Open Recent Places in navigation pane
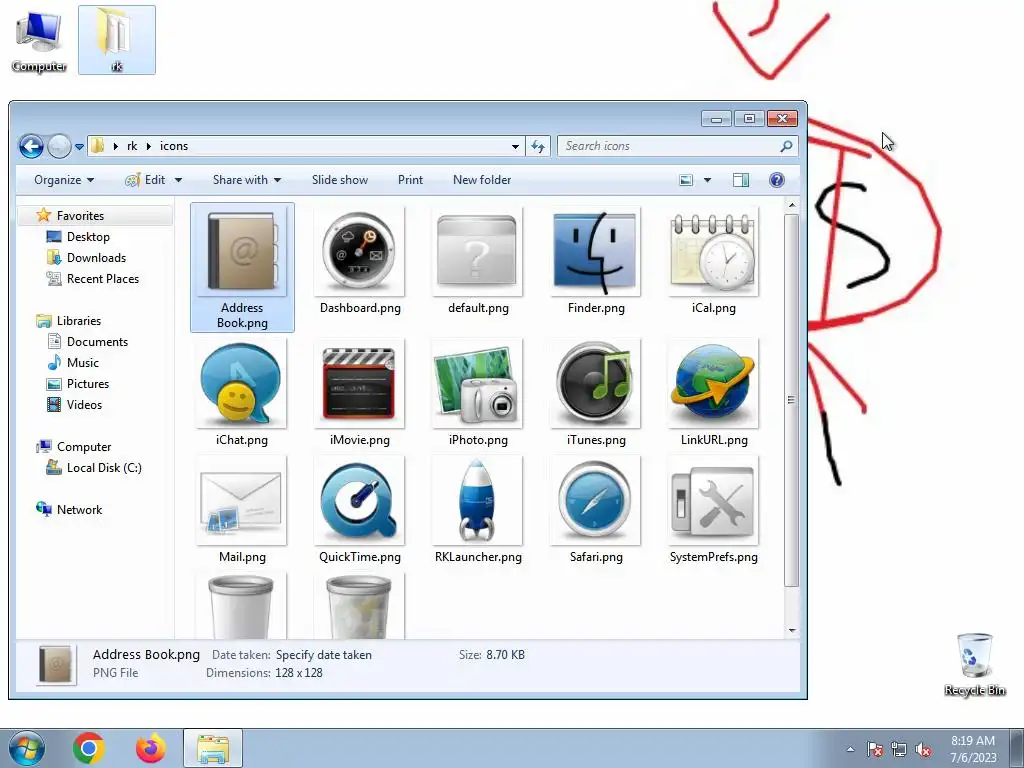This screenshot has height=768, width=1024. (x=103, y=279)
